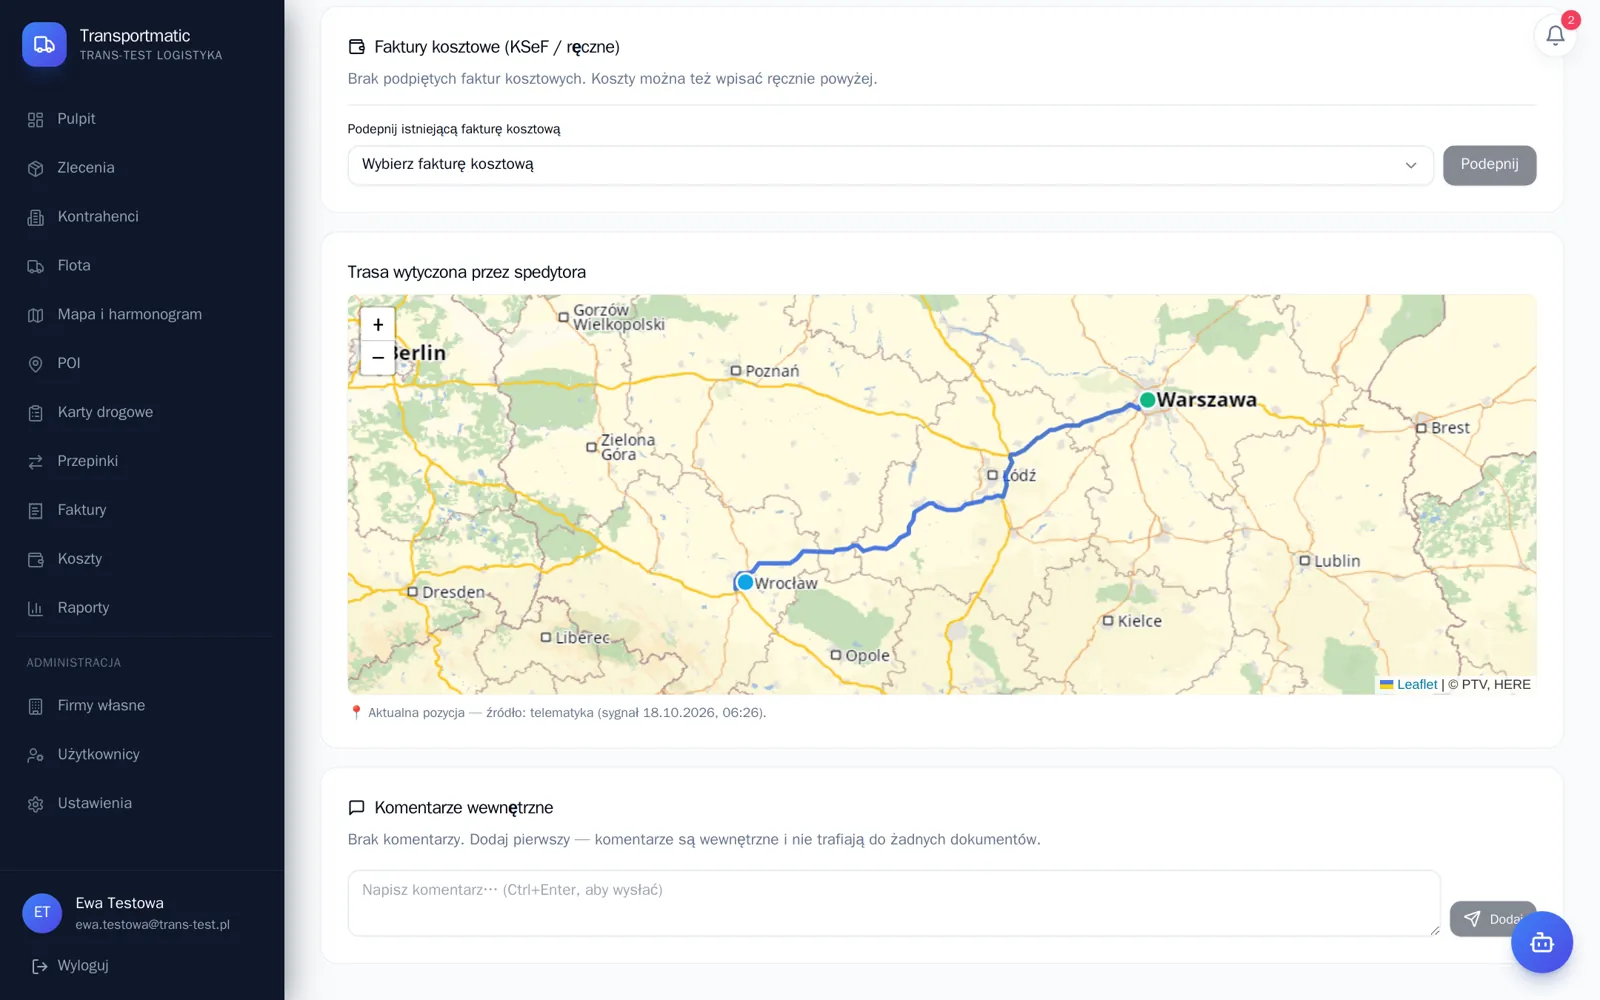The width and height of the screenshot is (1600, 1000).
Task: Click the blue Wrocław position marker
Action: coord(744,582)
